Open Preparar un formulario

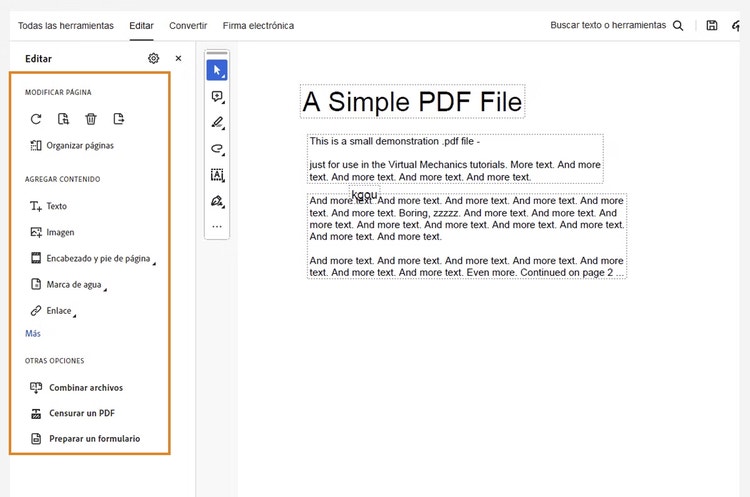(x=85, y=439)
